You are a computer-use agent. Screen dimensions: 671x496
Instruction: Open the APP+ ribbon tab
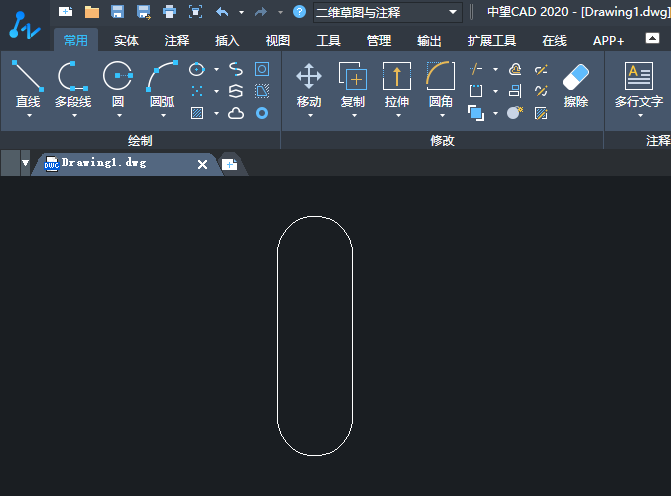pos(608,40)
